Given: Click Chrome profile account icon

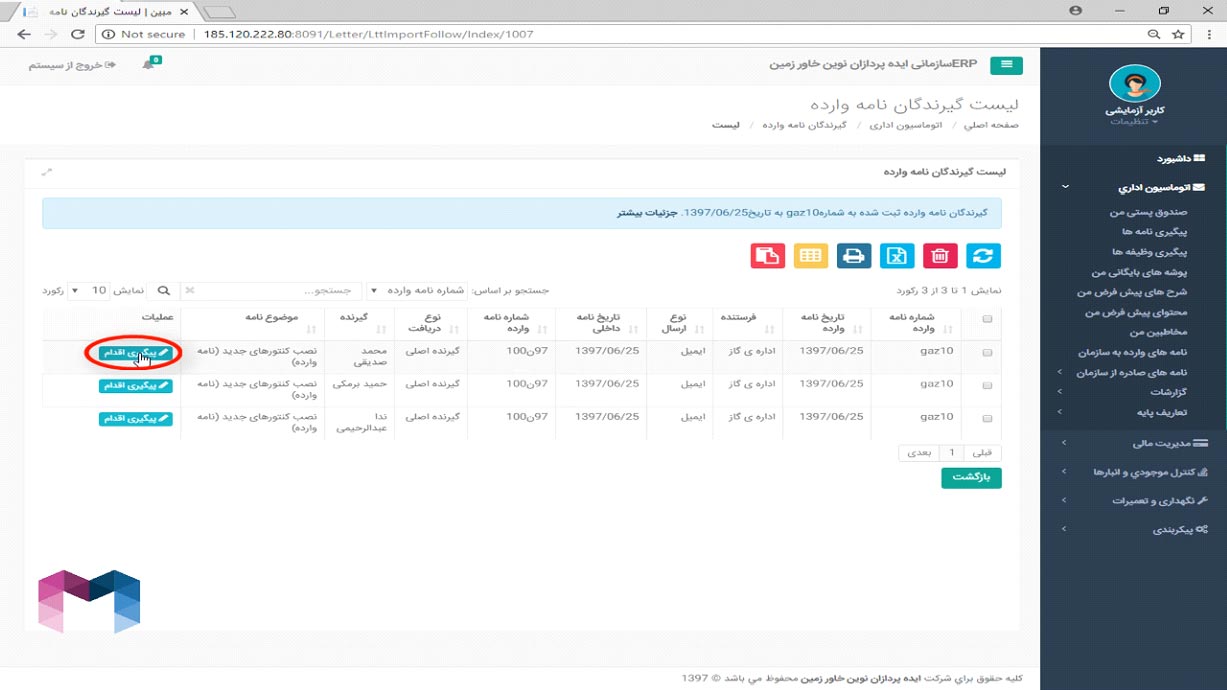Looking at the screenshot, I should point(1076,10).
